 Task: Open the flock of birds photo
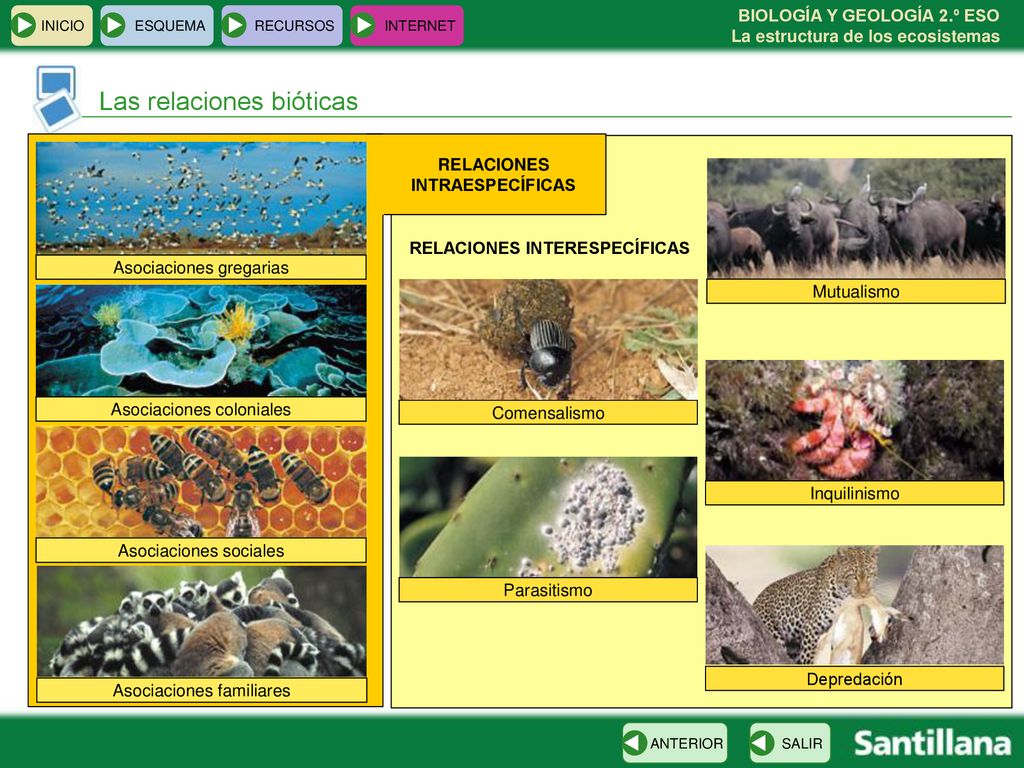click(x=201, y=198)
